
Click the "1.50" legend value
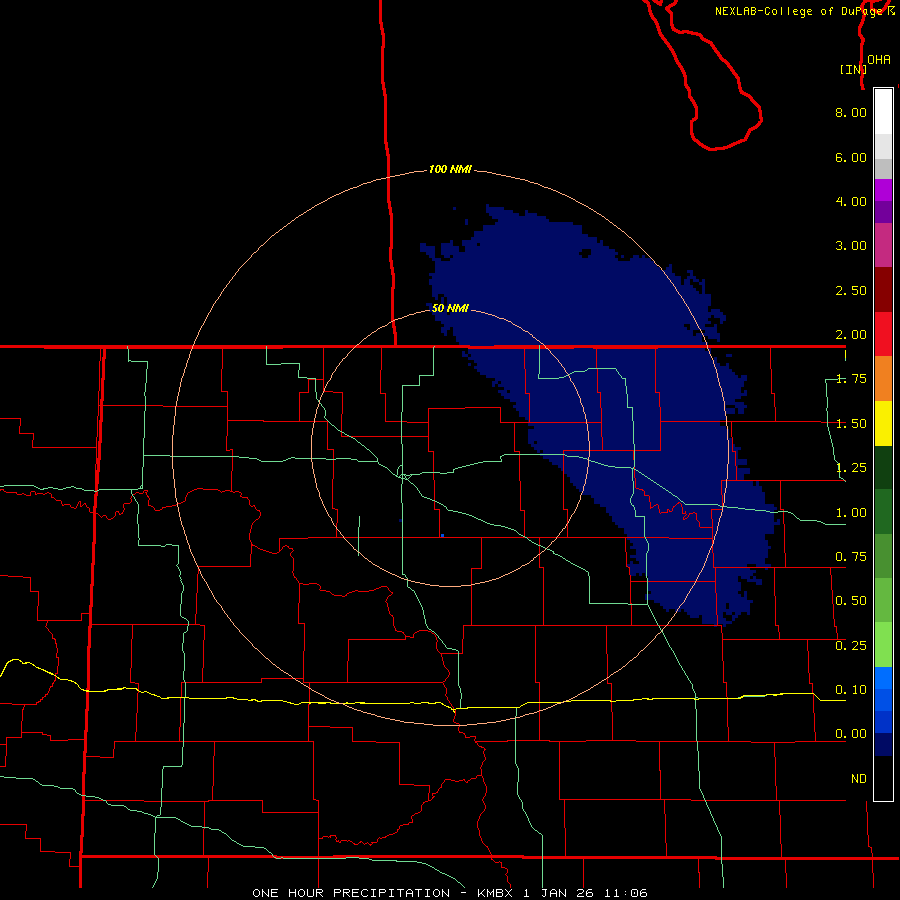(x=851, y=424)
